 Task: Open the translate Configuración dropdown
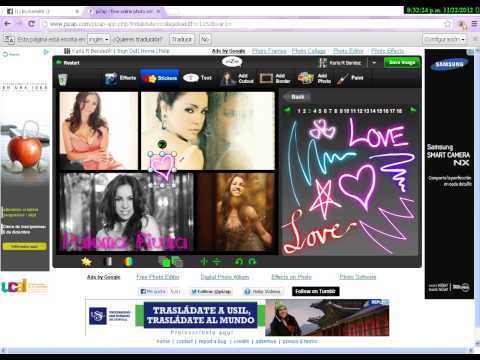[444, 39]
